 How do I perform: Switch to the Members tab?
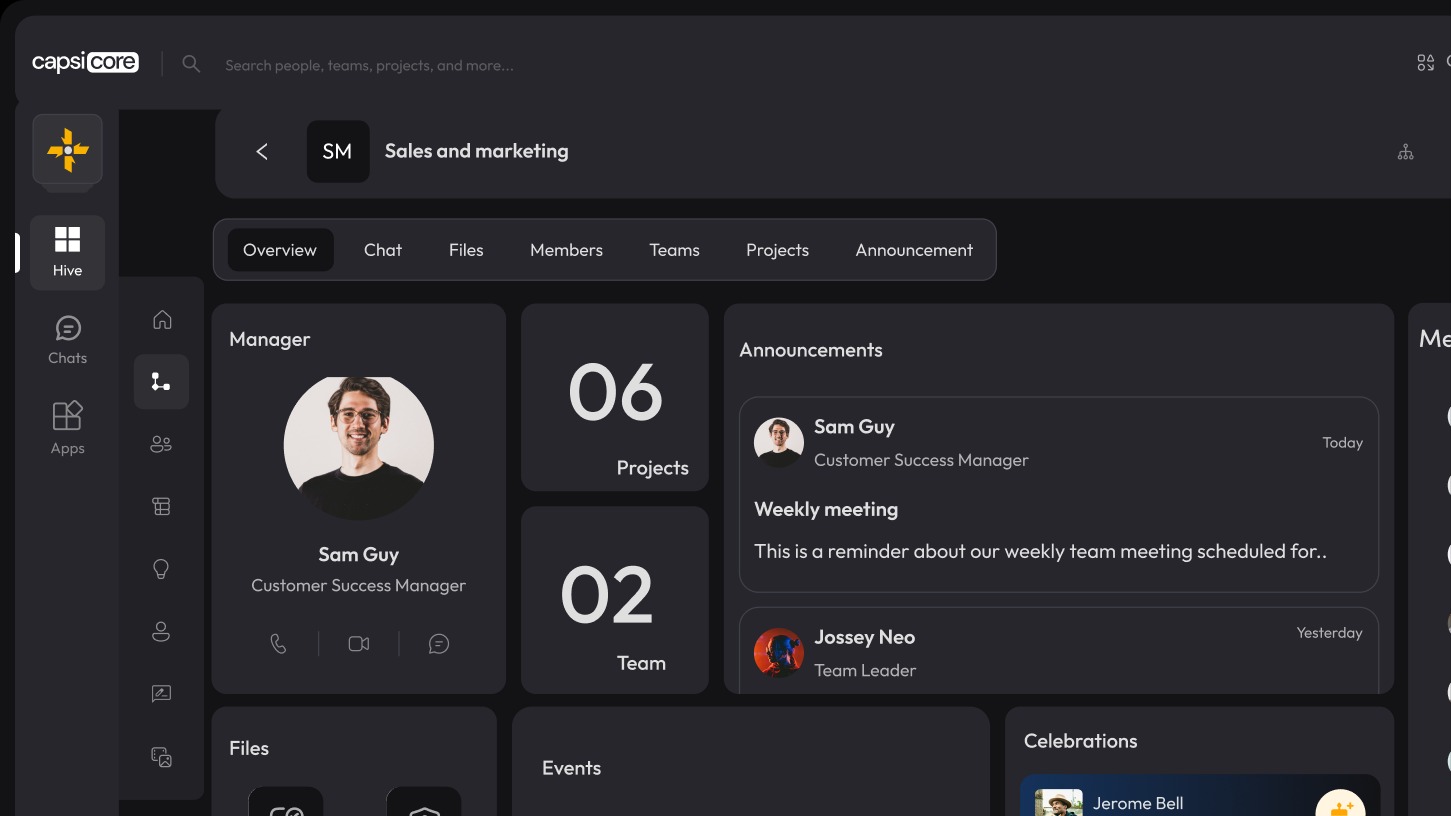coord(566,250)
